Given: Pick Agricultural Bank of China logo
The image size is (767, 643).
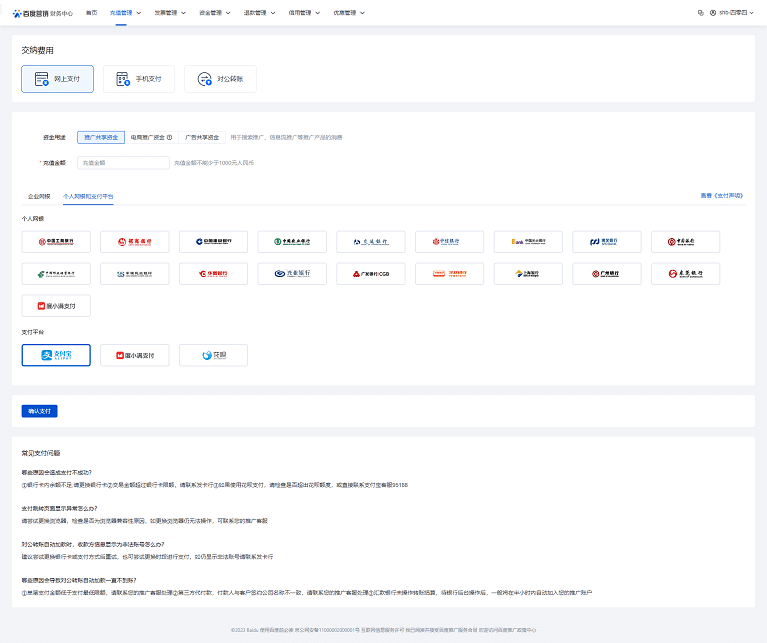Looking at the screenshot, I should (x=292, y=242).
